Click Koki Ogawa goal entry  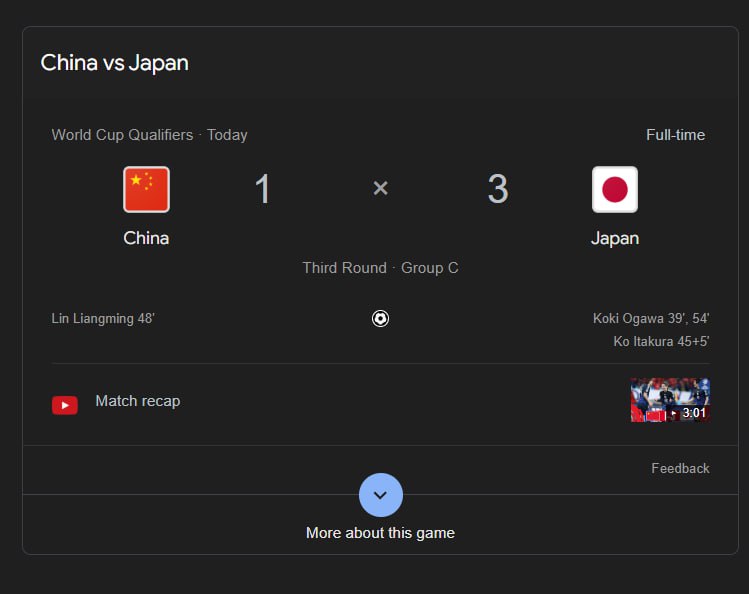point(650,319)
